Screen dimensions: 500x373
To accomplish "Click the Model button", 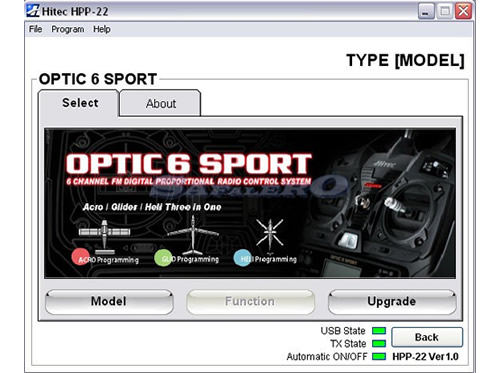I will click(109, 302).
